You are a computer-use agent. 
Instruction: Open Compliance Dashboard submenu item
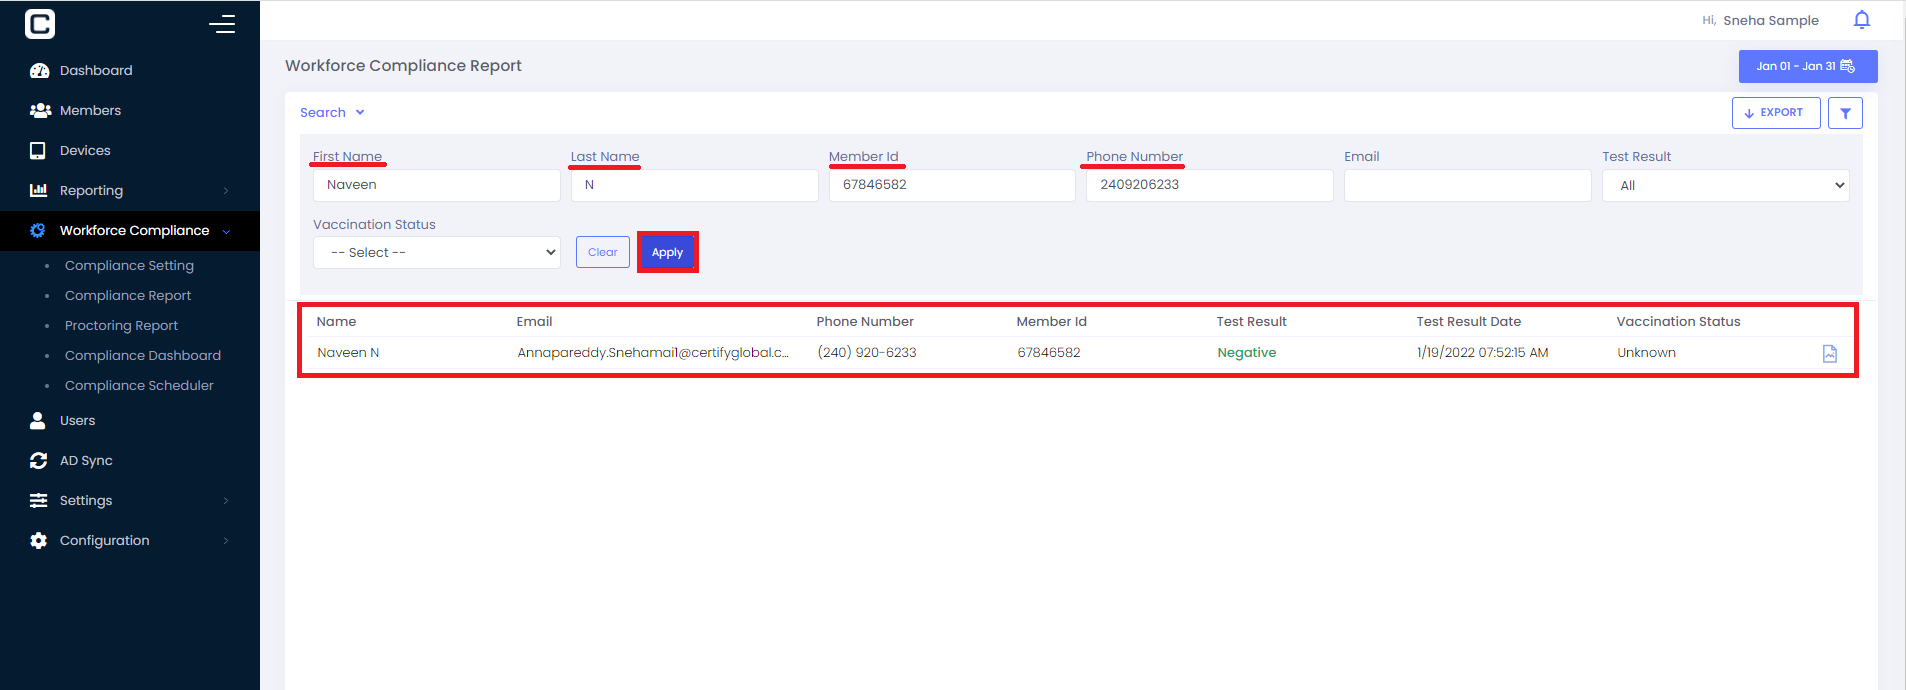coord(143,356)
